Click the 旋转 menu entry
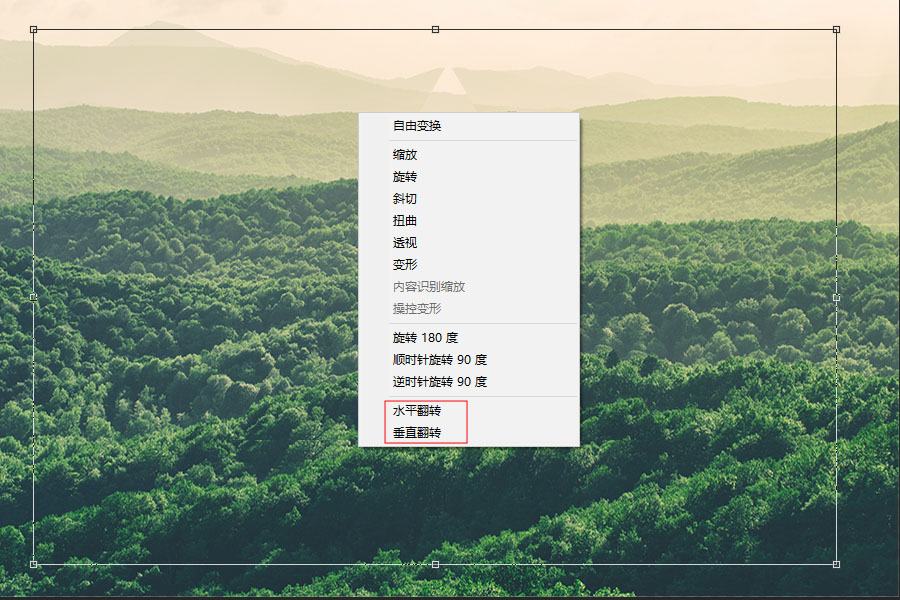This screenshot has height=600, width=900. point(468,177)
